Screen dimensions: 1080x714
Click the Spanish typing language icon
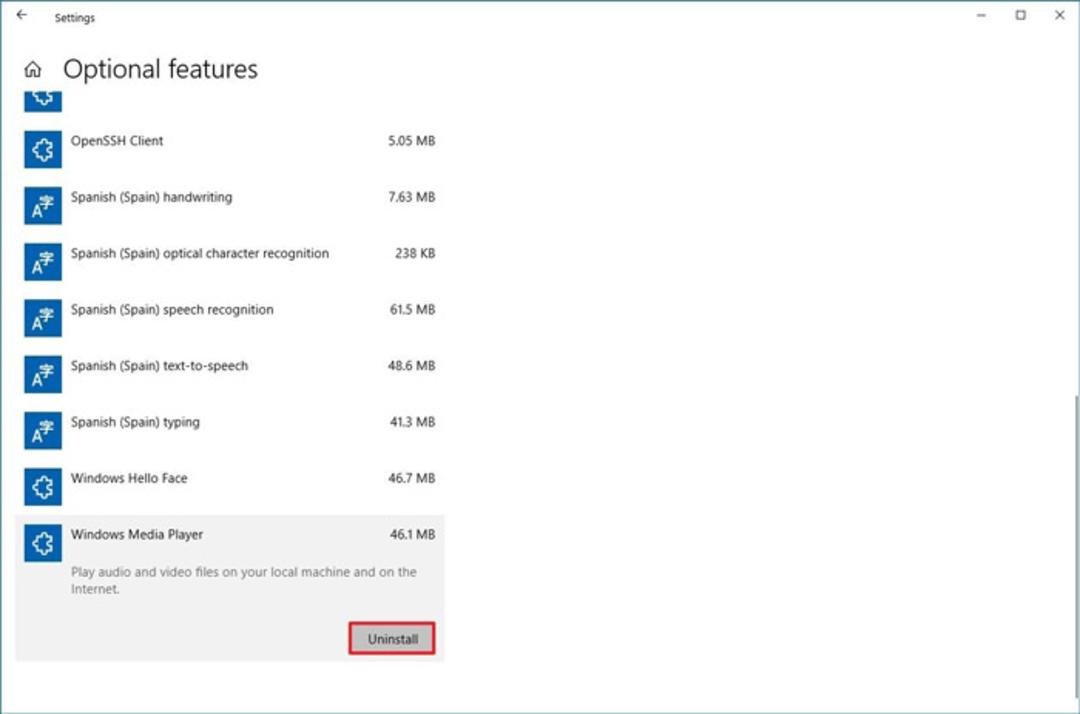click(x=43, y=430)
